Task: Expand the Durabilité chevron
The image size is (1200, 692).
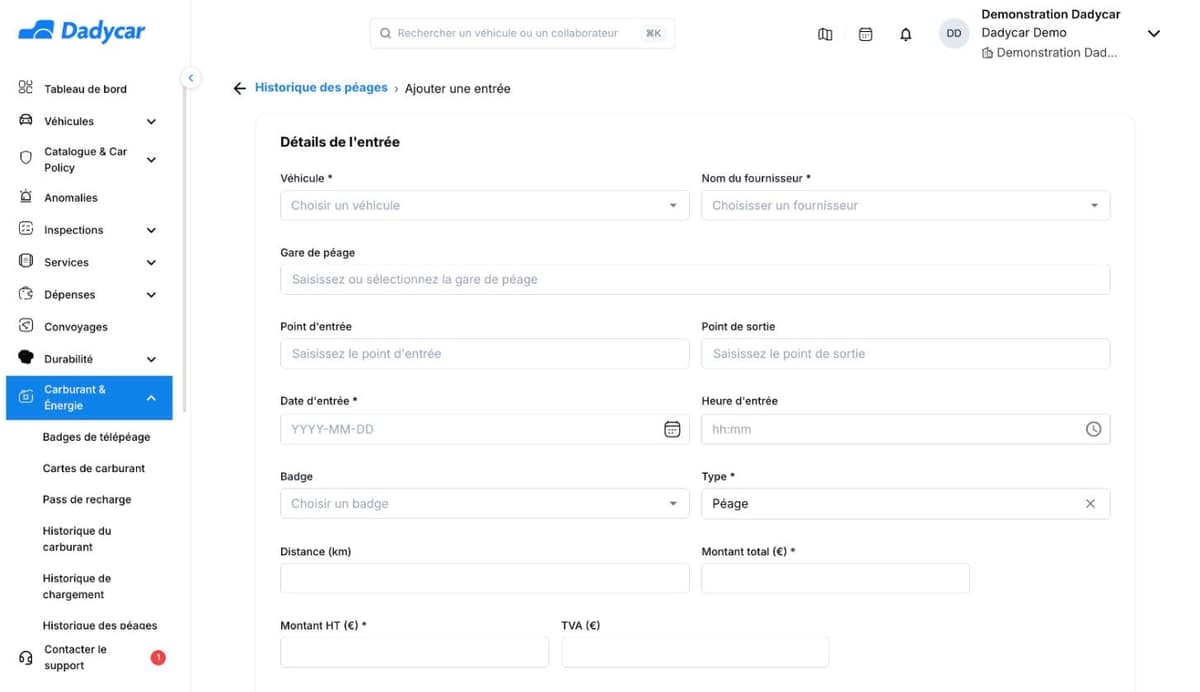Action: [151, 359]
